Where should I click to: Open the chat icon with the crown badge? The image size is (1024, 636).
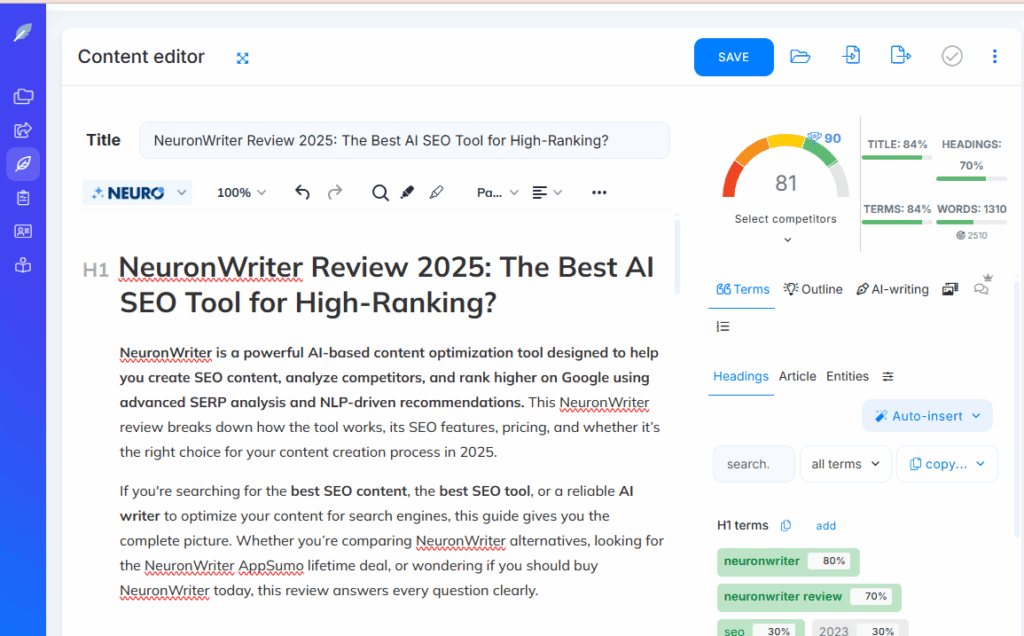981,289
